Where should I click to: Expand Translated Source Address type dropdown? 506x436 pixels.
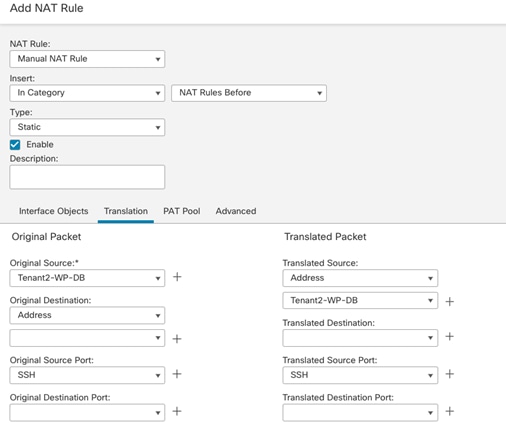click(x=360, y=278)
